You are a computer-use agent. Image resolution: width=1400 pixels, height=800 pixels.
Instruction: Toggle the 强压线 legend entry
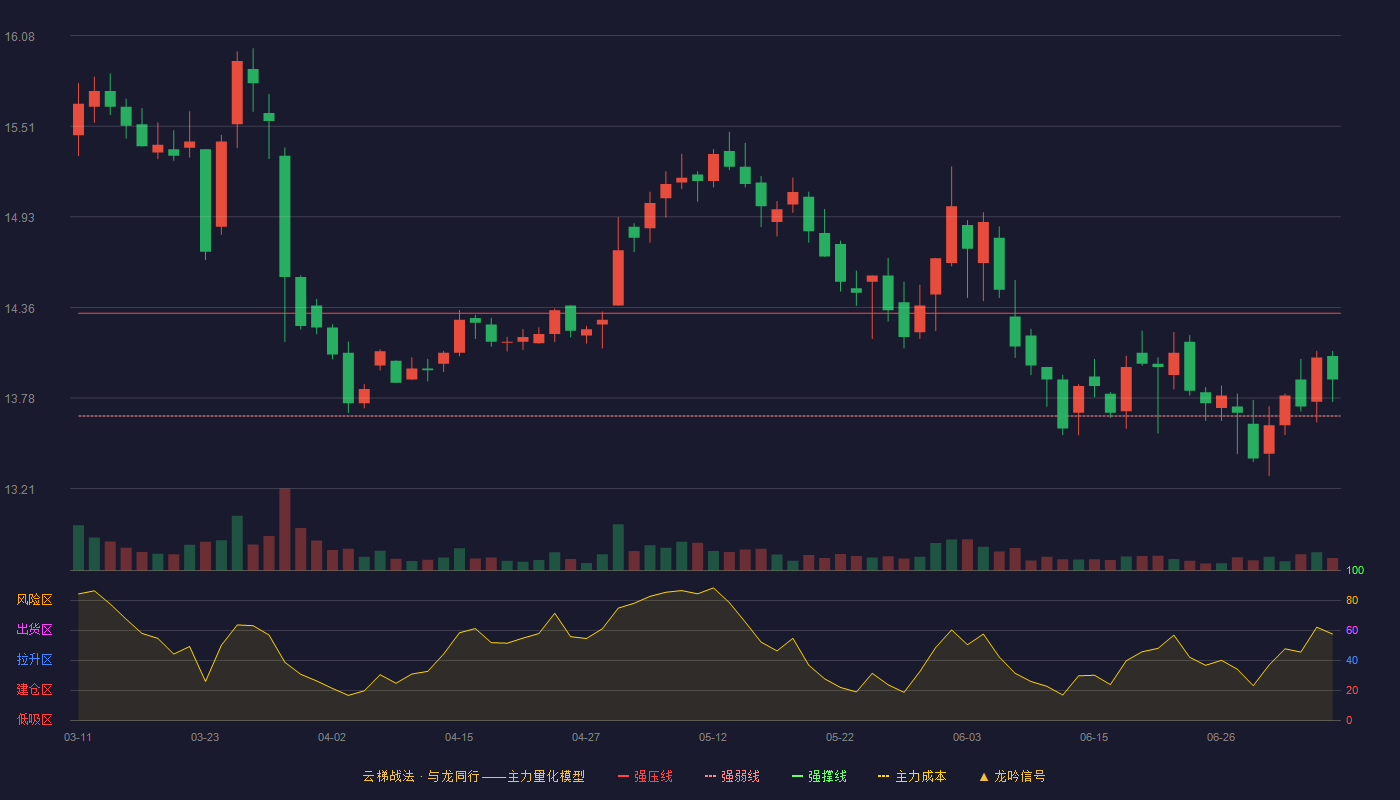(x=645, y=776)
